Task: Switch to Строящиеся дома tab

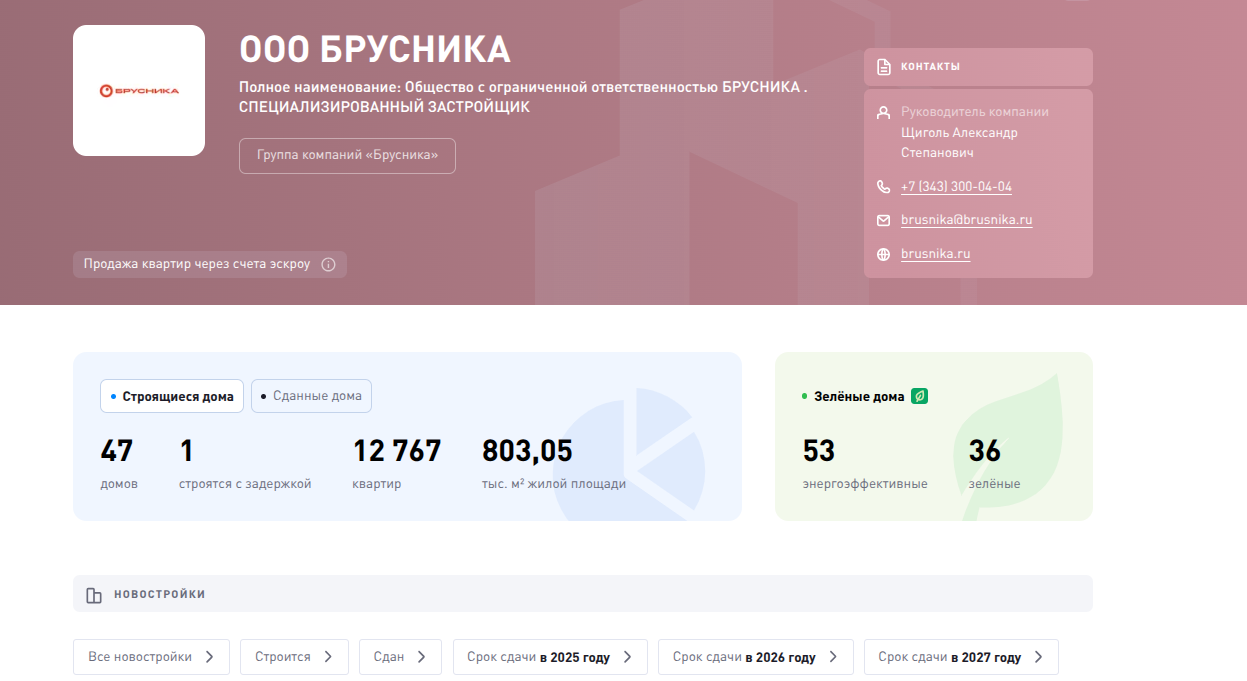Action: (172, 396)
